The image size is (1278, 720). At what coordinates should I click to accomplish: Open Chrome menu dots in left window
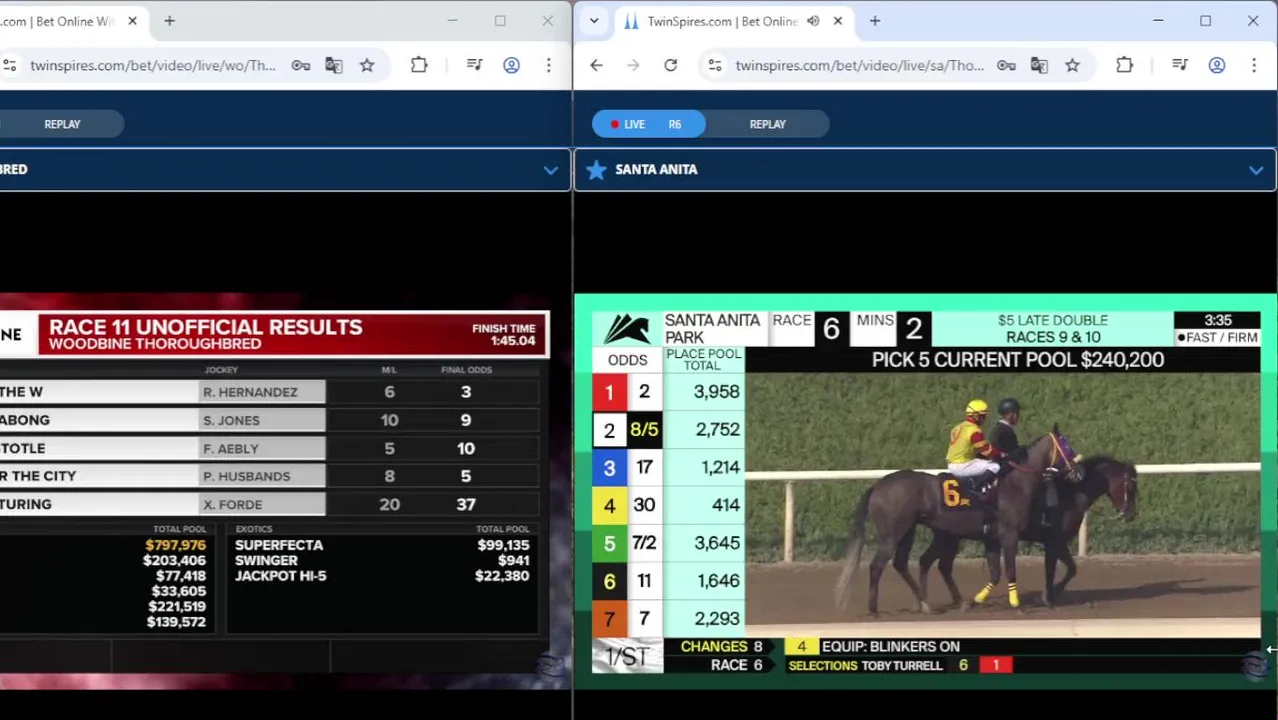coord(548,66)
